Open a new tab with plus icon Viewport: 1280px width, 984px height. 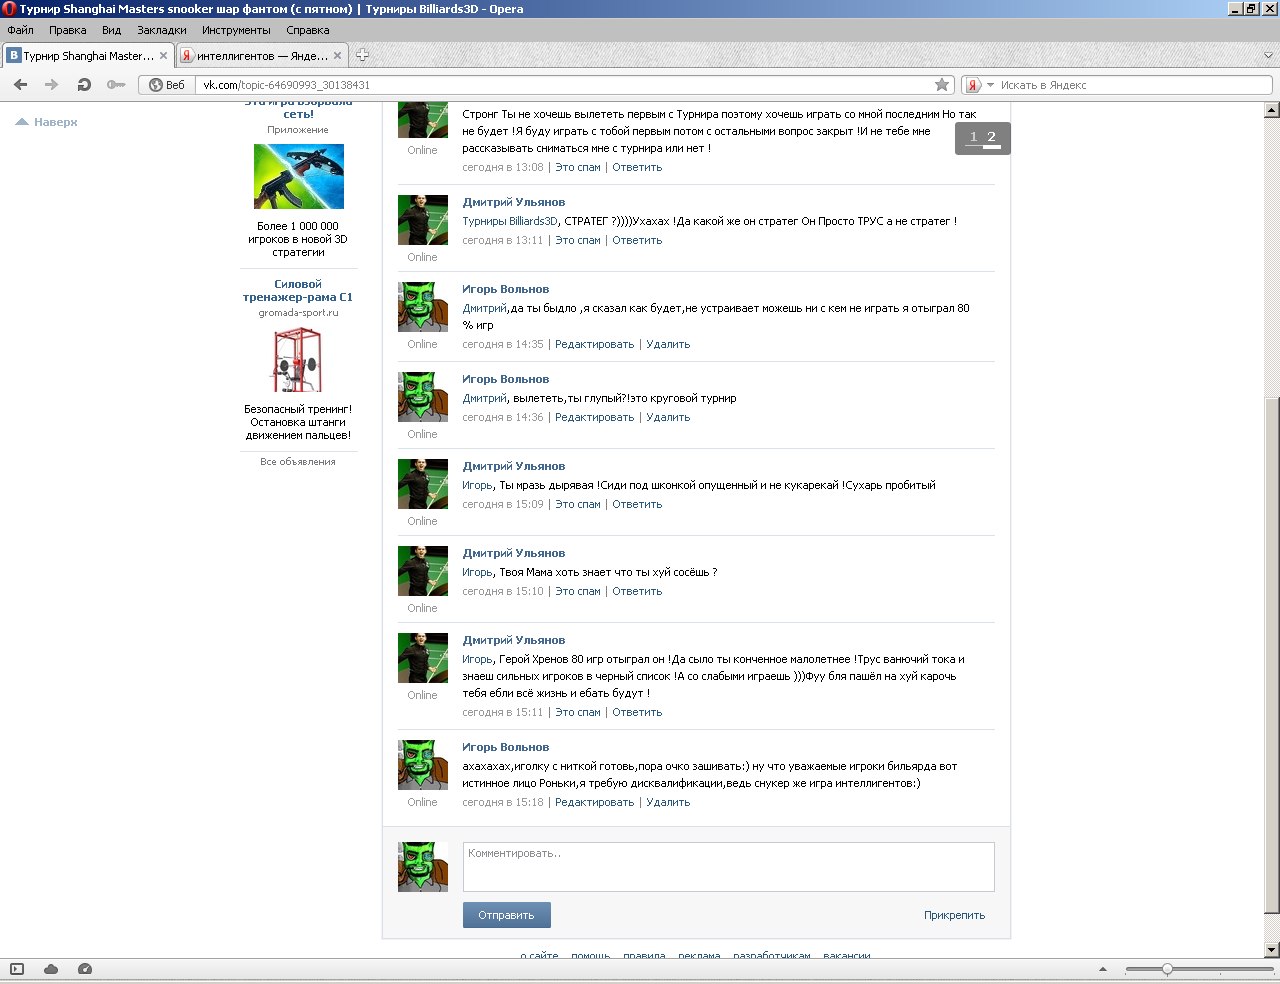362,56
